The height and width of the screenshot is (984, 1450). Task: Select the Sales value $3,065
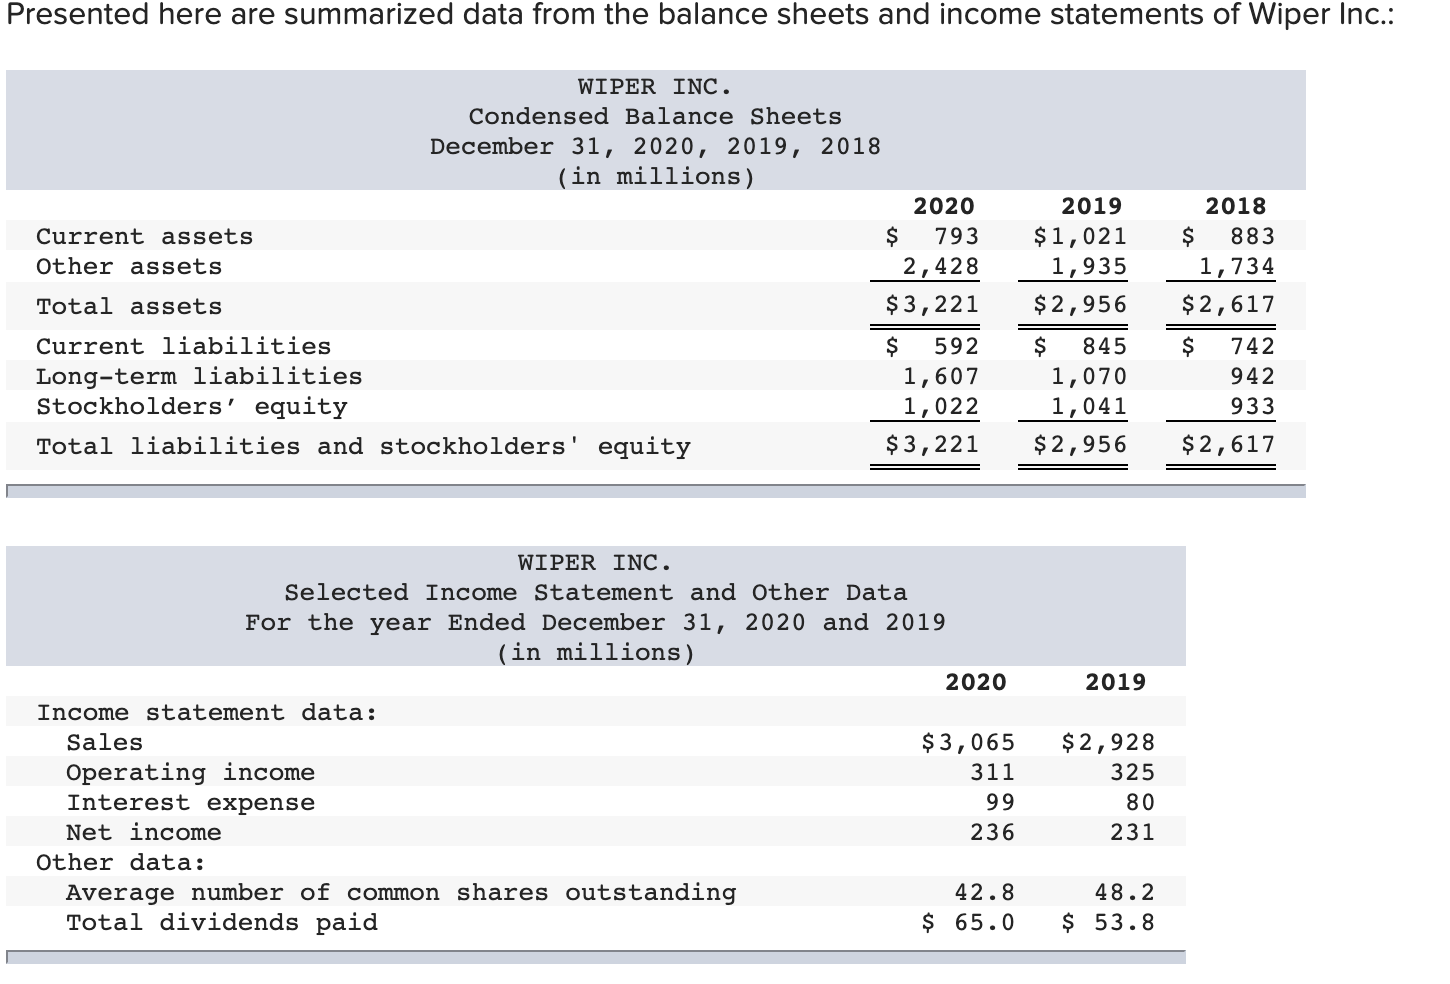[x=966, y=742]
